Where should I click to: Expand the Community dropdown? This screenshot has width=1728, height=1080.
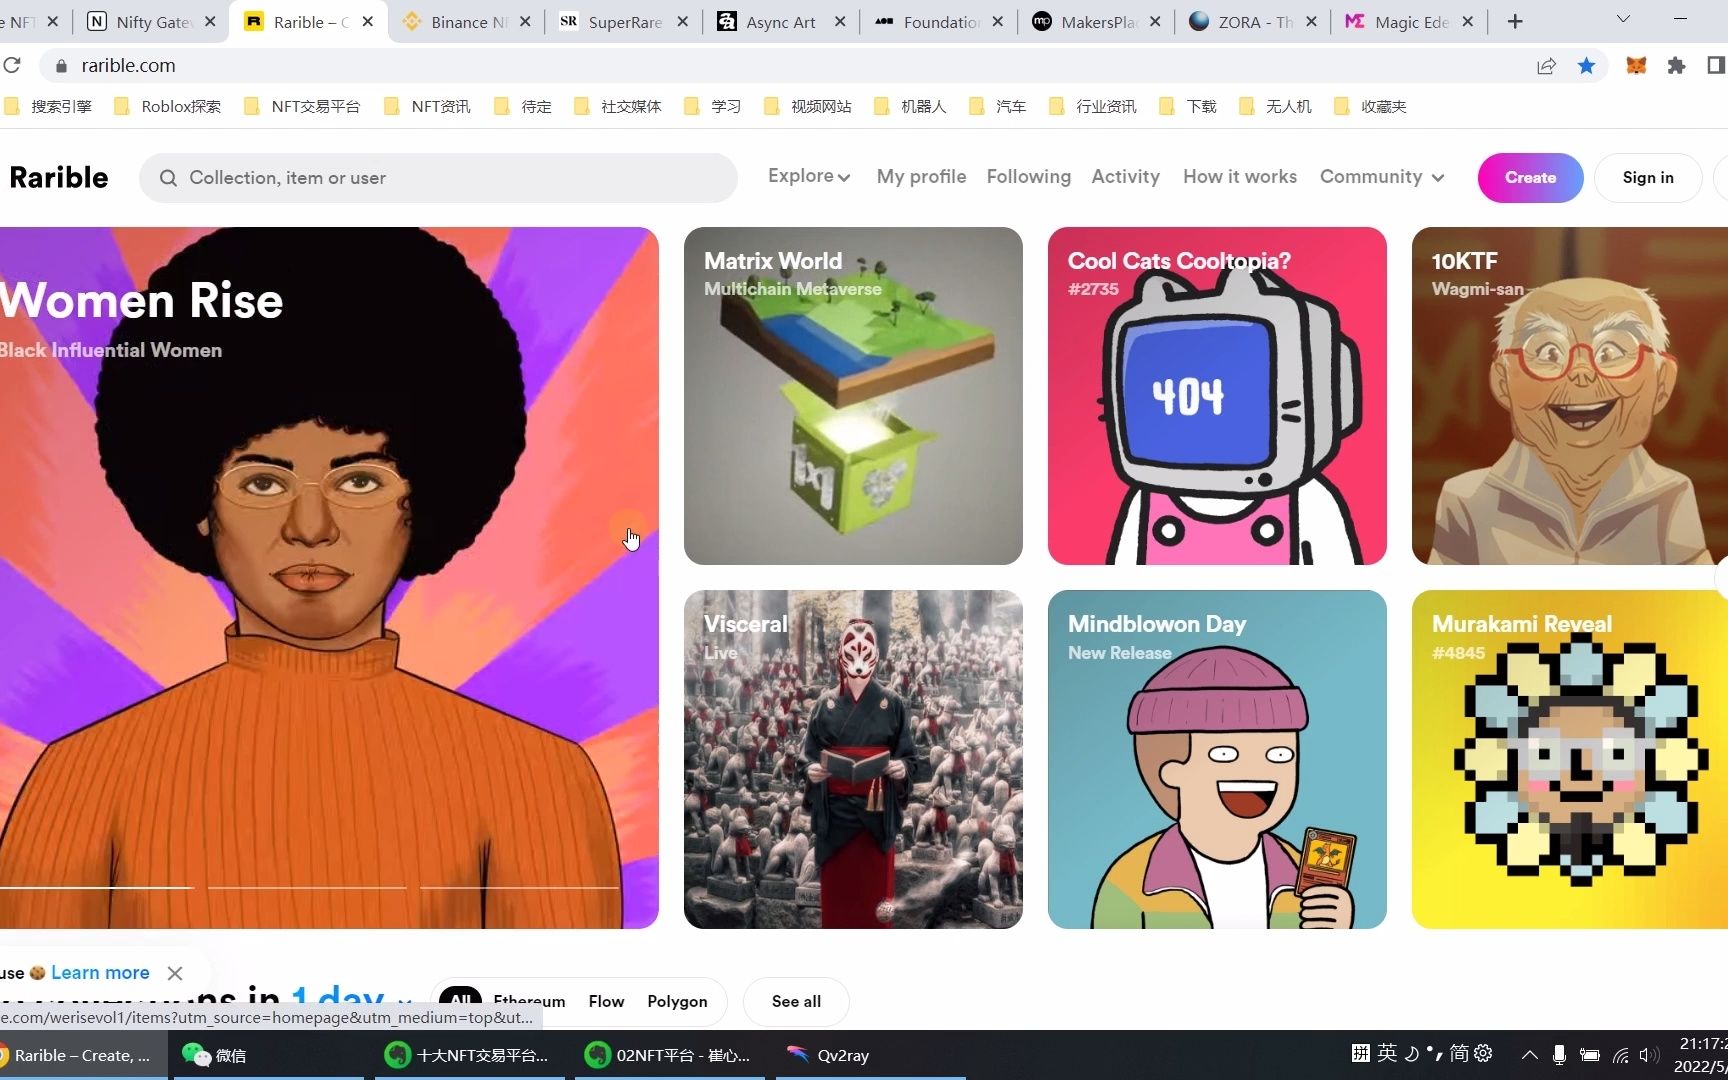tap(1382, 176)
